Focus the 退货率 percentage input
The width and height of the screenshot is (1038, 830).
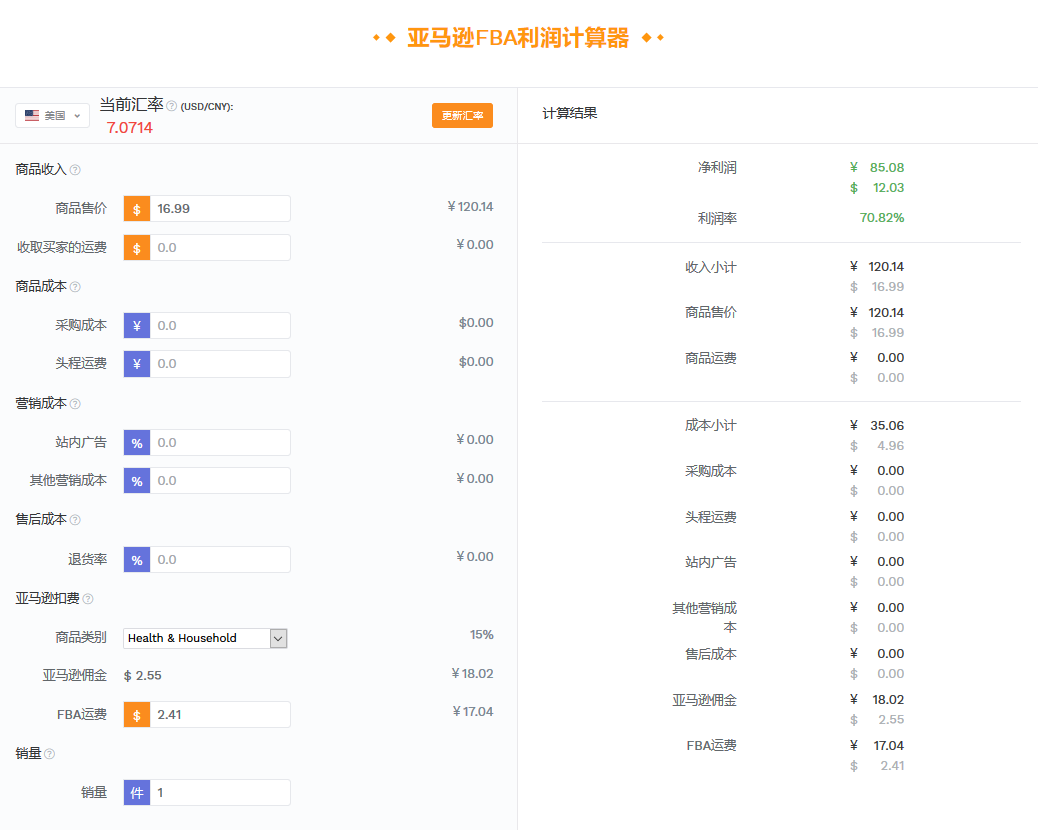[x=220, y=560]
